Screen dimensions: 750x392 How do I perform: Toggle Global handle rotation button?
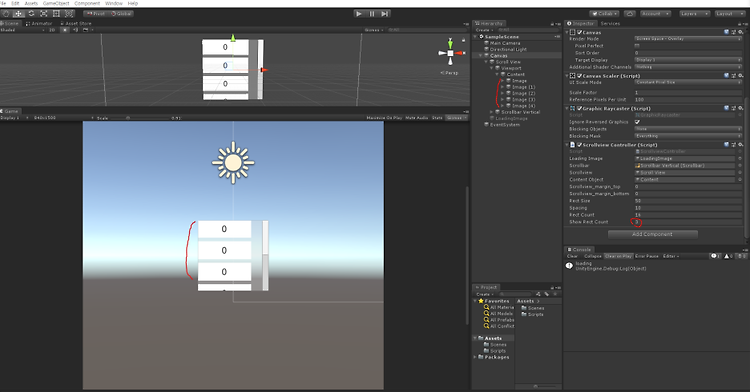click(x=121, y=14)
